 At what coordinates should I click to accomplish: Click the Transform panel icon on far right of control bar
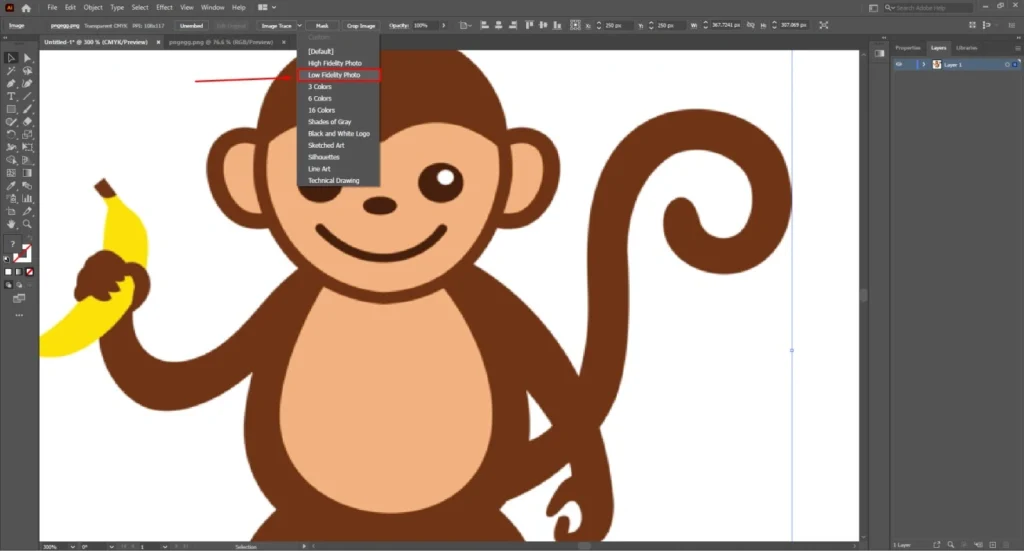tap(824, 25)
